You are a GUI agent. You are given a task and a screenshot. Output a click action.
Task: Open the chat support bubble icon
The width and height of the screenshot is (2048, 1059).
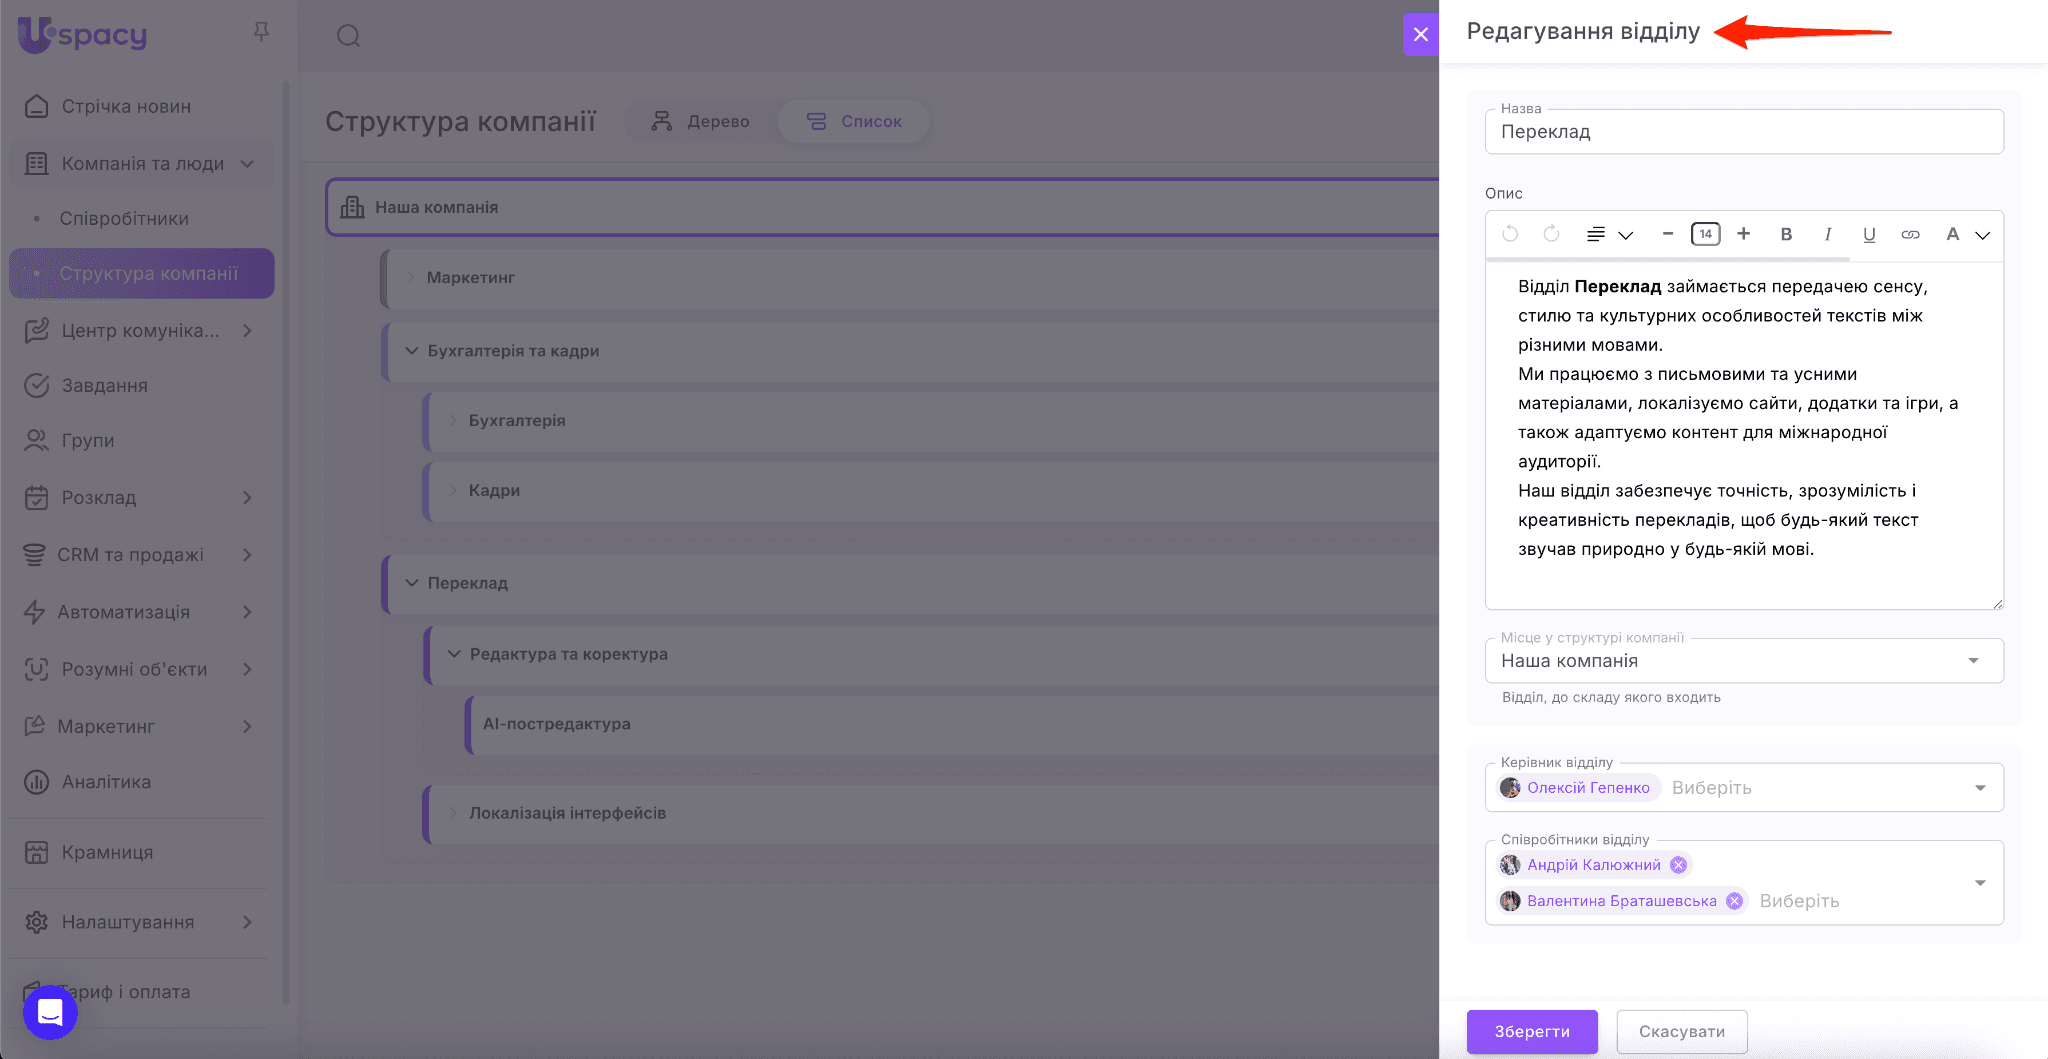50,1012
